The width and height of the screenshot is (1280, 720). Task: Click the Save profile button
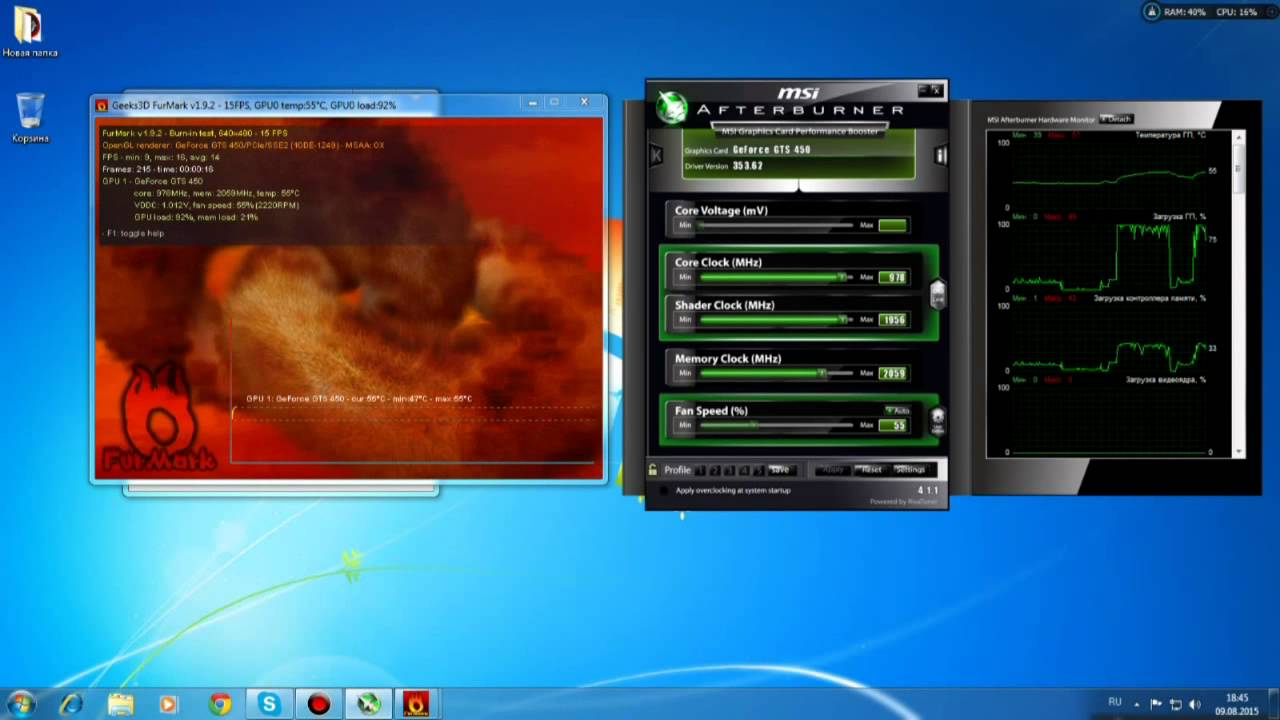(780, 470)
